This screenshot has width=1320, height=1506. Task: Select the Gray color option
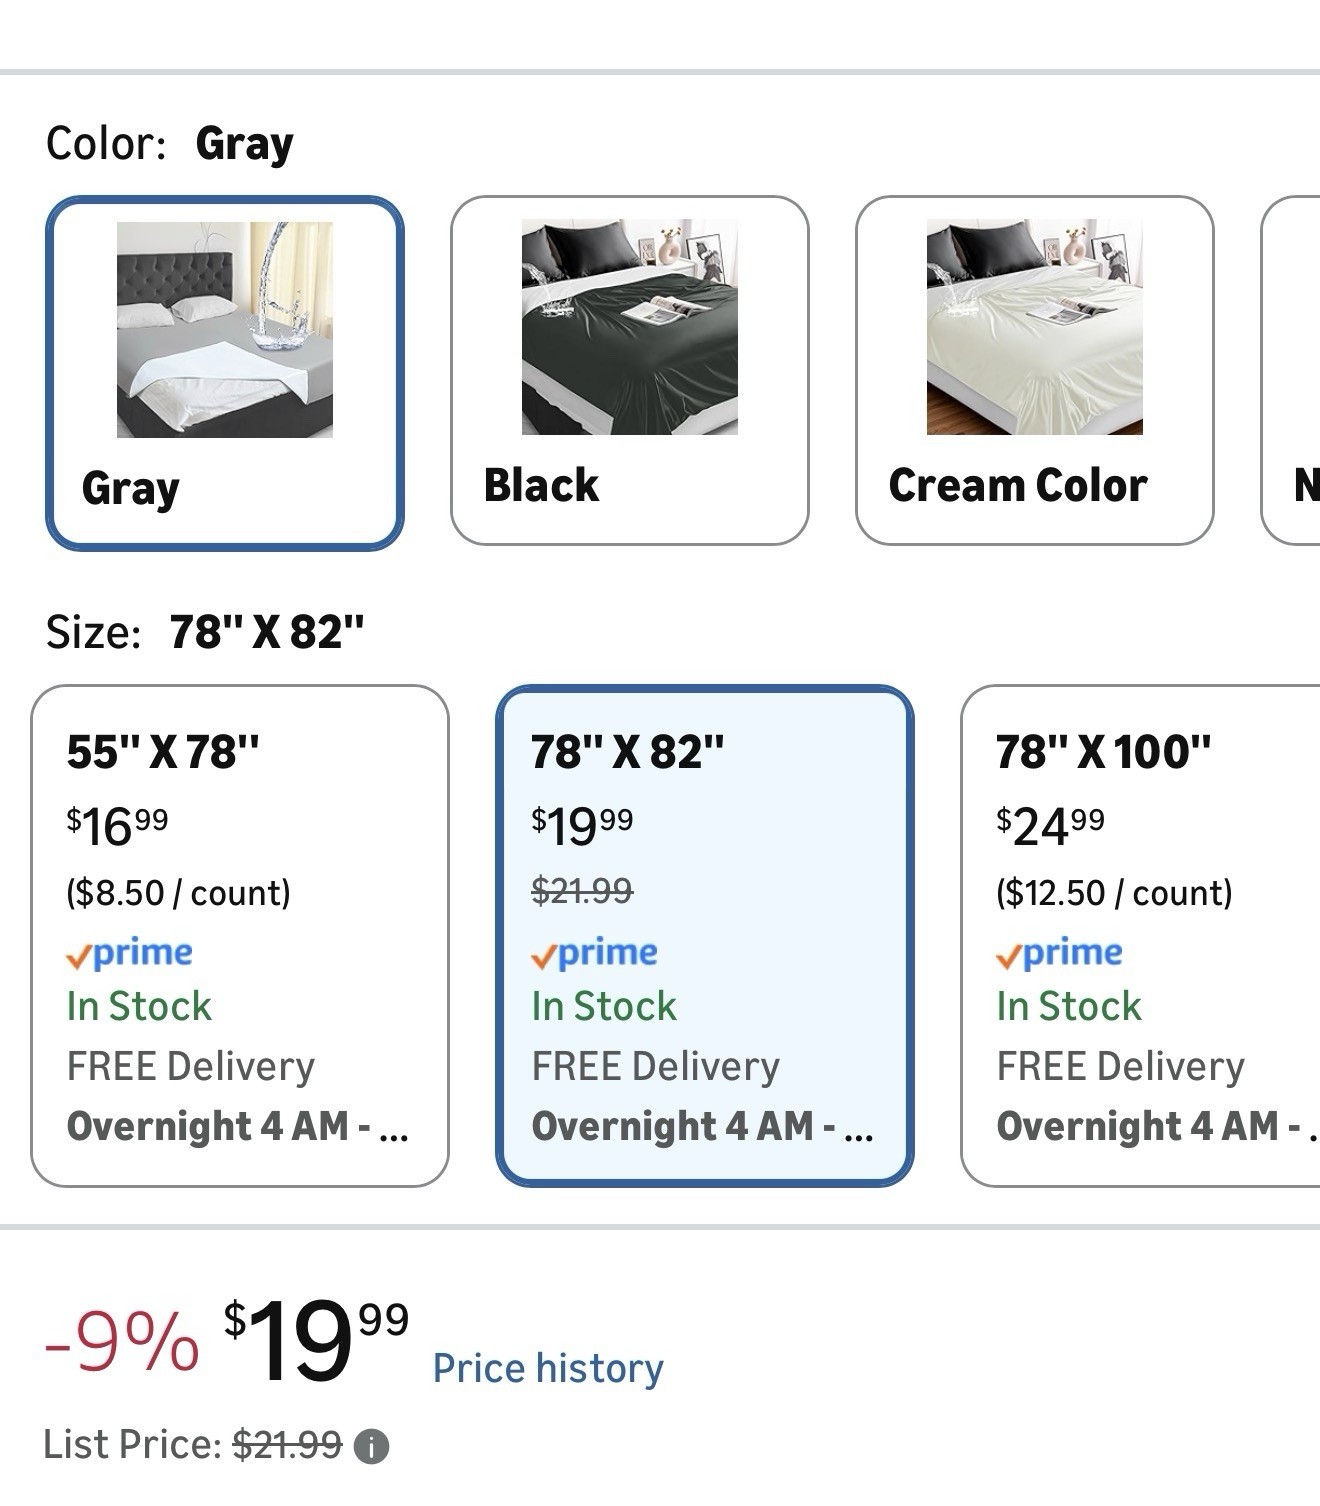tap(224, 372)
